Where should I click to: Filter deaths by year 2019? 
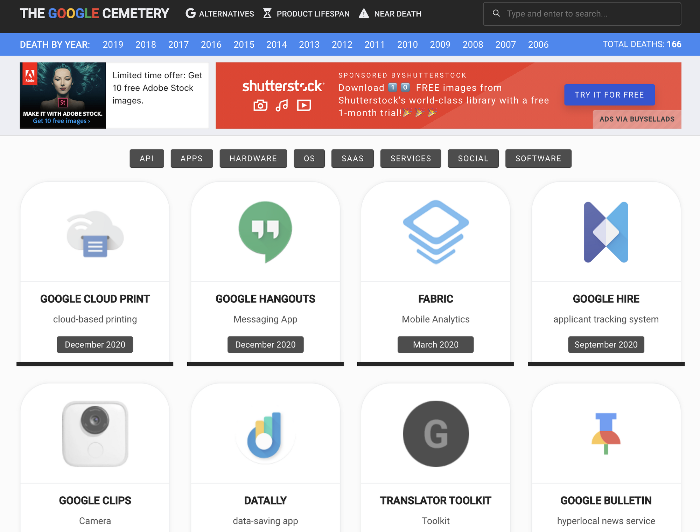pyautogui.click(x=112, y=45)
